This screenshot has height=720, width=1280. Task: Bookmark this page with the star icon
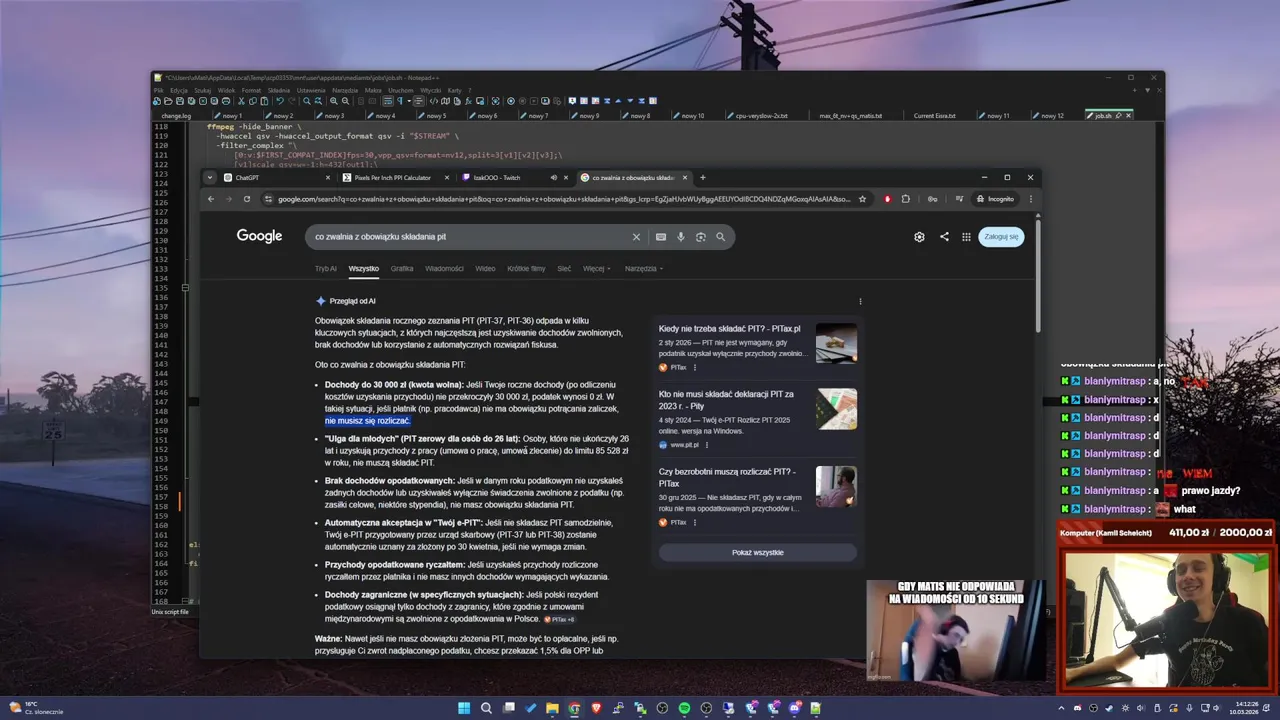(x=863, y=199)
